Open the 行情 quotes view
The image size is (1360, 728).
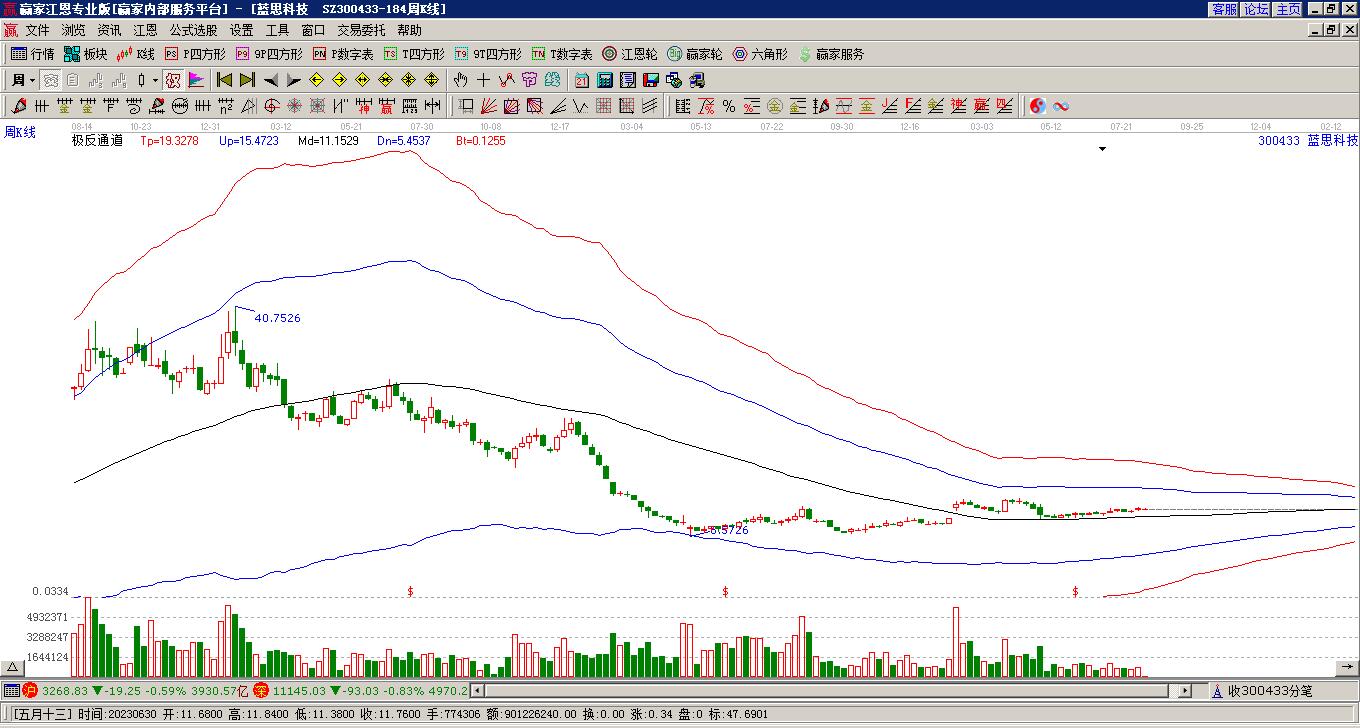(33, 54)
